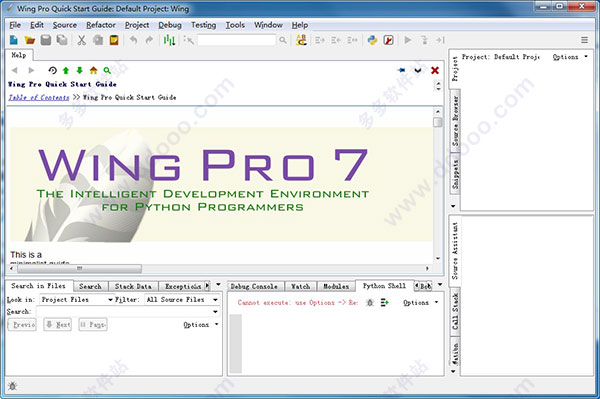Select the vertical Snippets tab
The height and width of the screenshot is (399, 600).
[x=455, y=174]
